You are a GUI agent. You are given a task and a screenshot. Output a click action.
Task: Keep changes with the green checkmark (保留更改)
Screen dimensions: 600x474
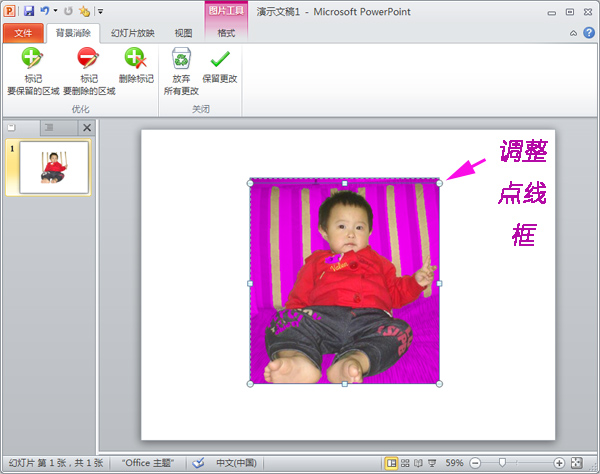click(x=220, y=65)
